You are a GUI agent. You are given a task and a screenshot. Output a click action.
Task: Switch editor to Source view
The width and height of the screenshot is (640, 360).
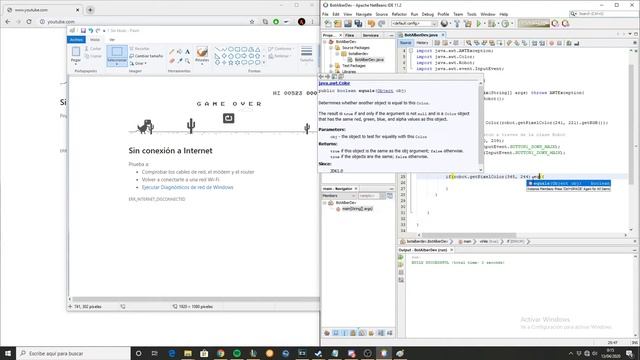click(405, 43)
